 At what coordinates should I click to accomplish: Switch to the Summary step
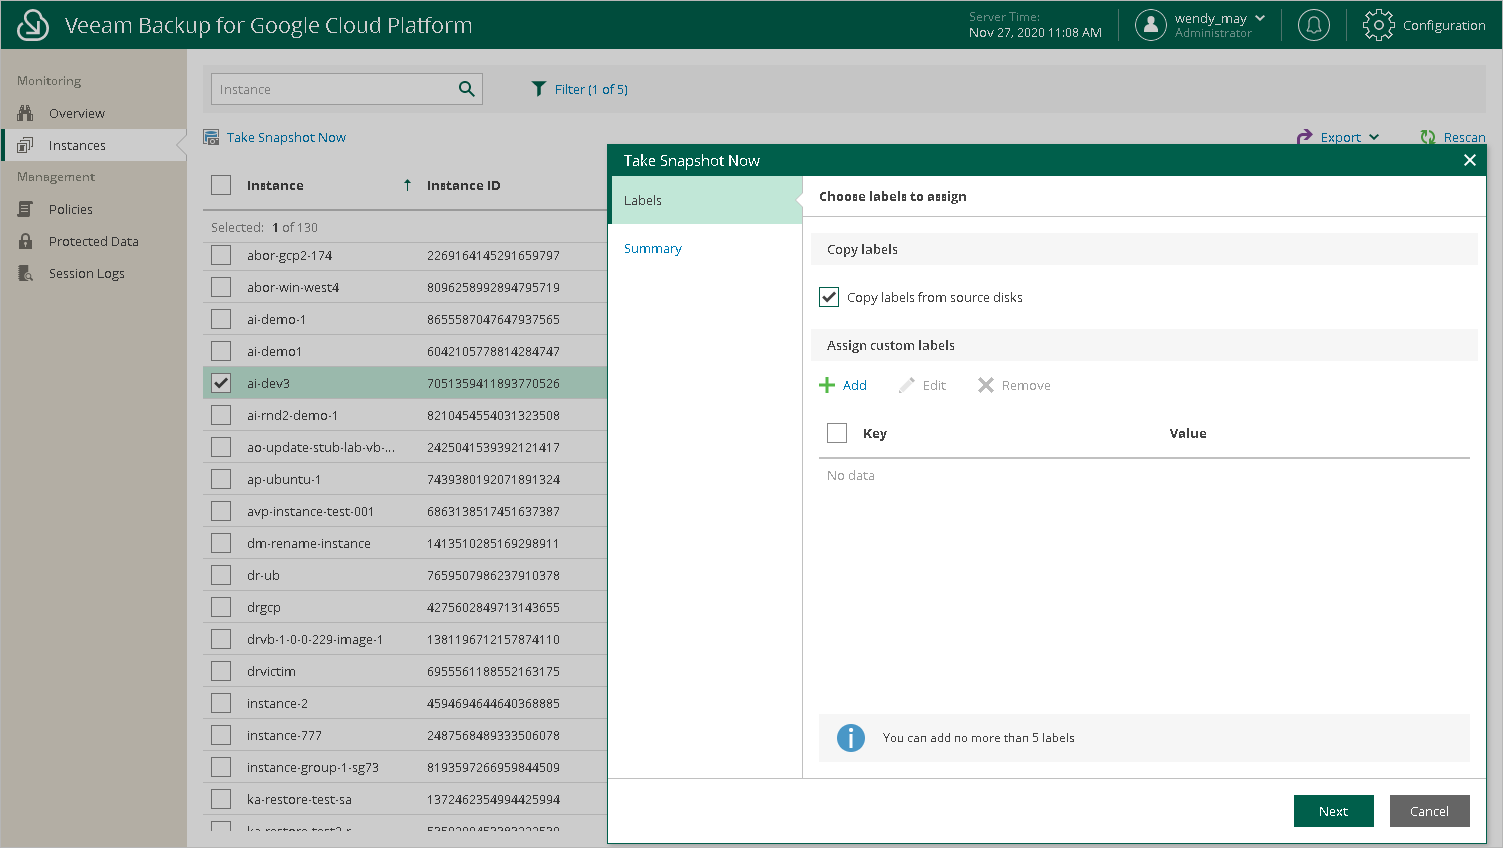(653, 248)
